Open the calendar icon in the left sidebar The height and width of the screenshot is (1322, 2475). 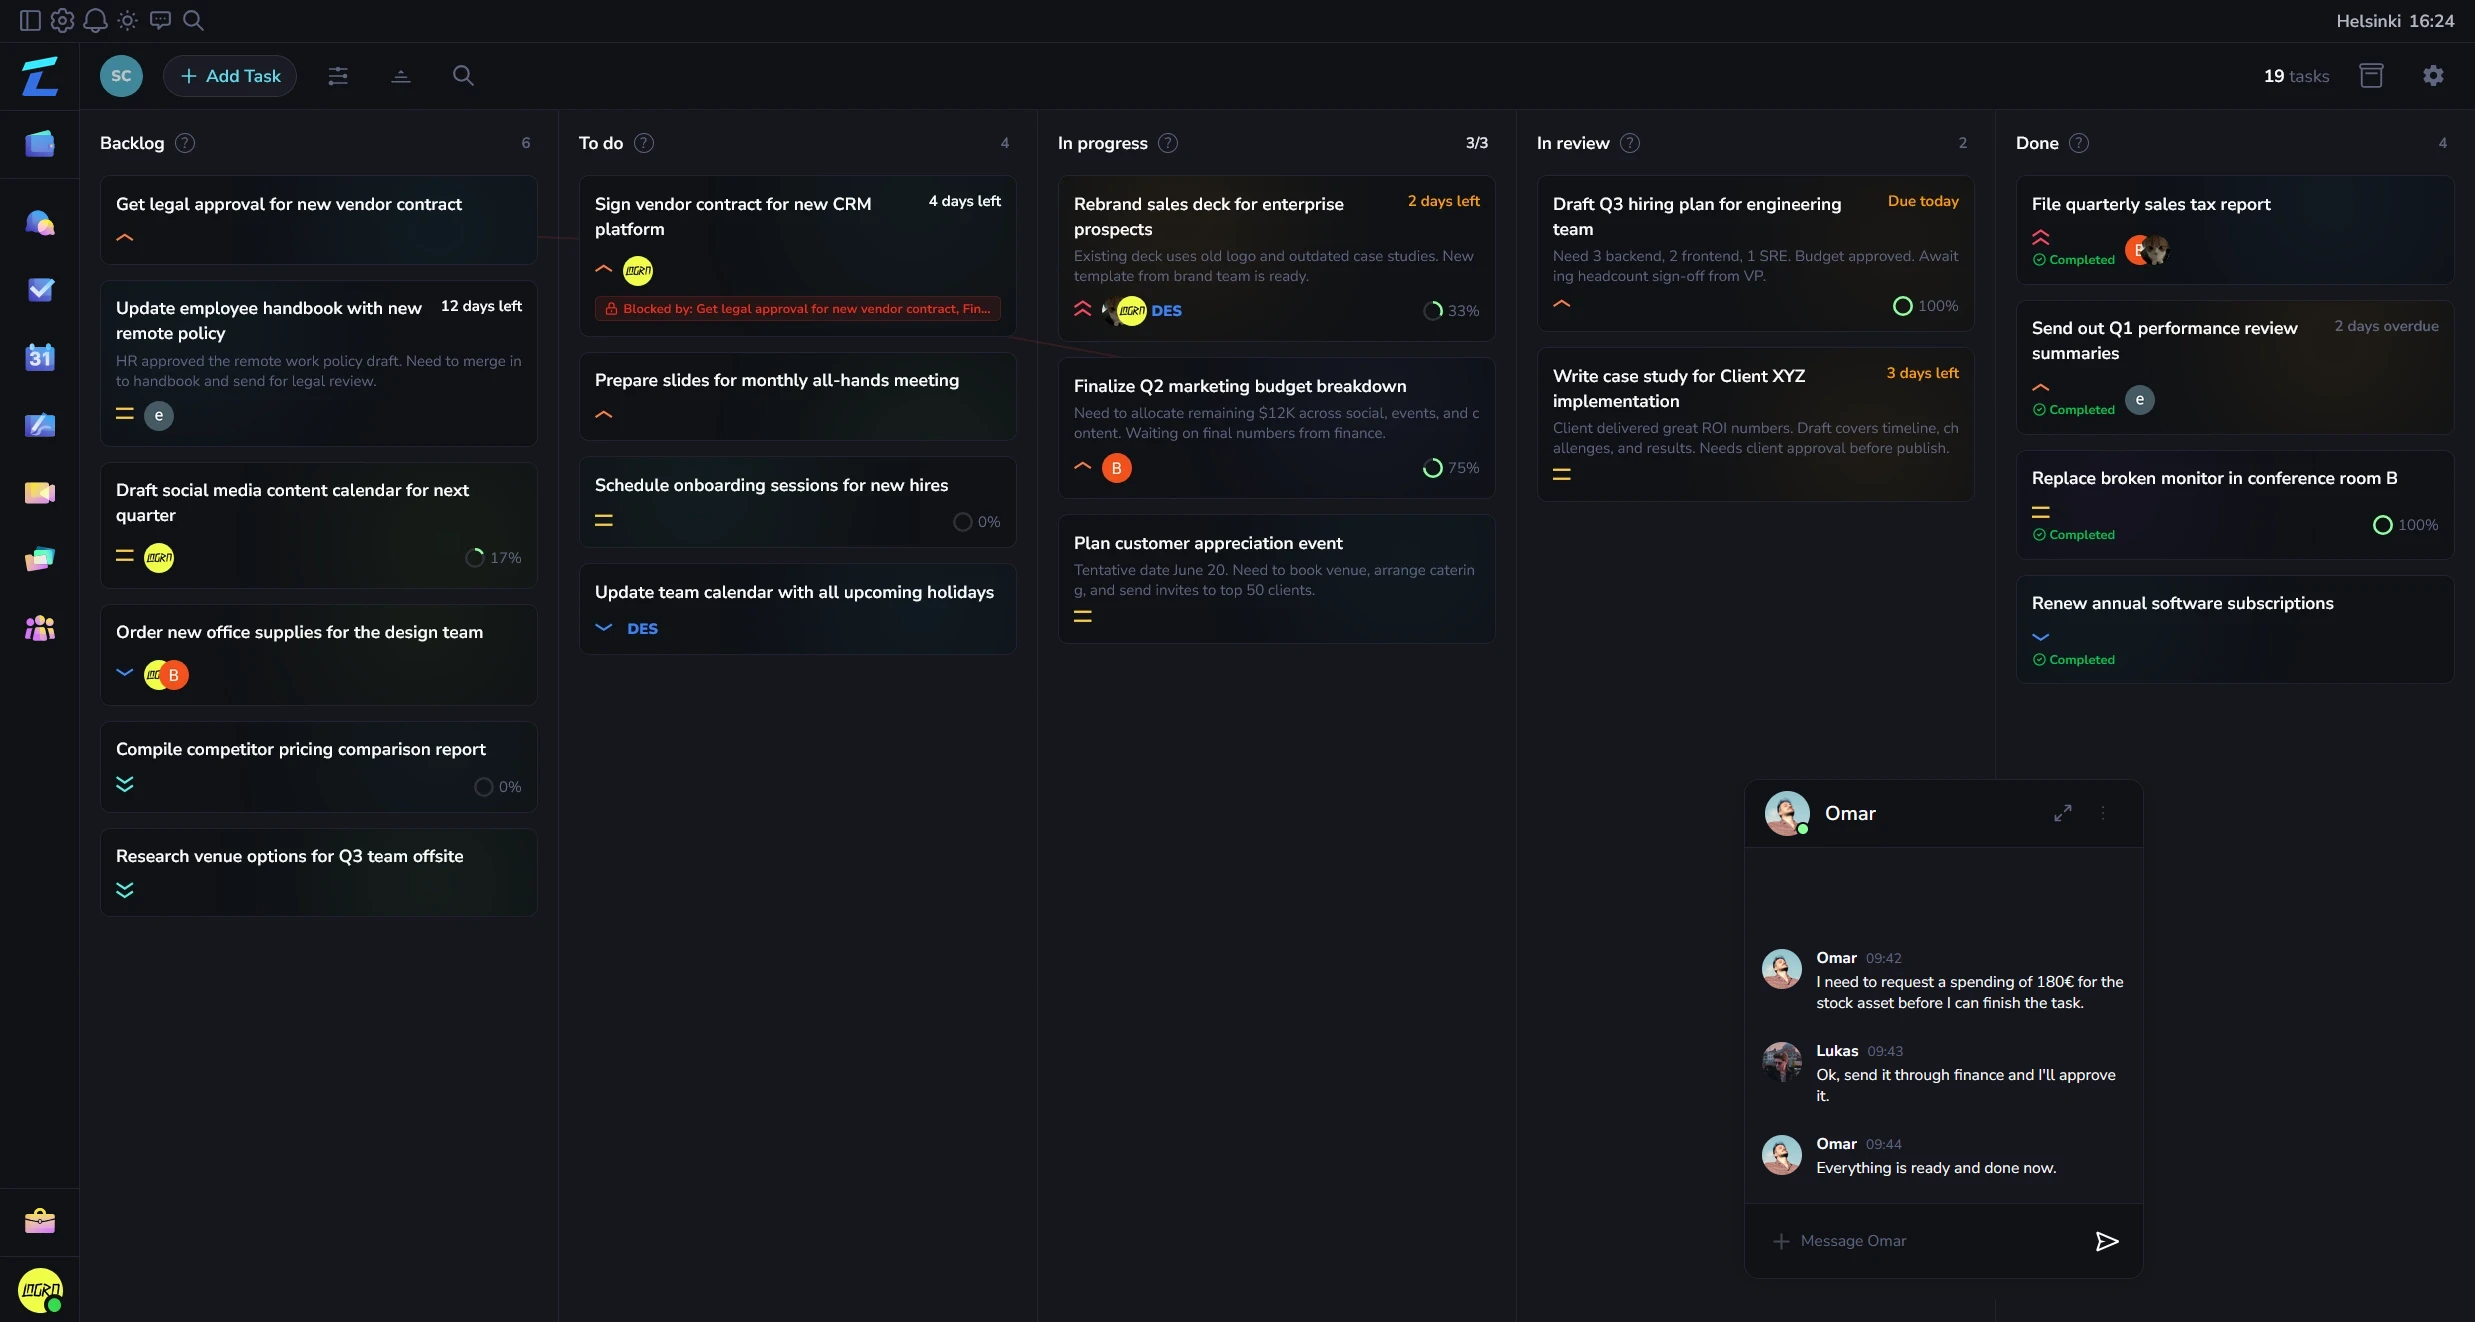click(x=40, y=357)
